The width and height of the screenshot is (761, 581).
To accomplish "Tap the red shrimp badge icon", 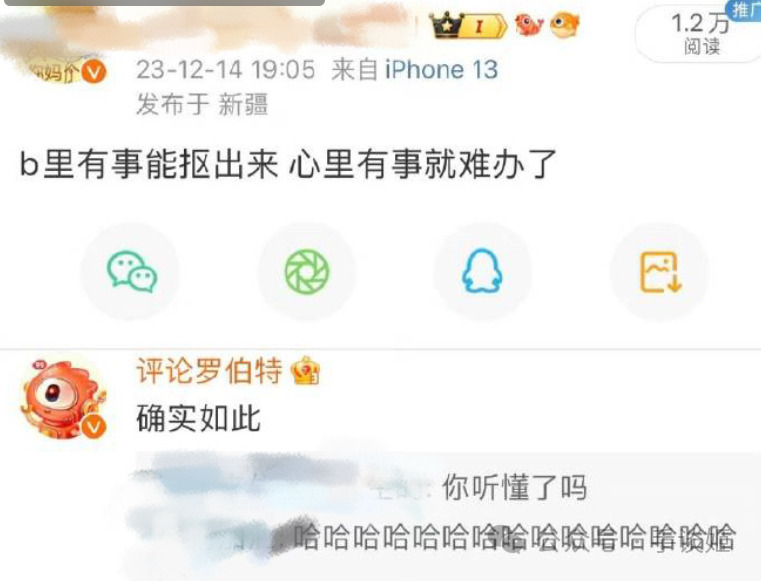I will [529, 25].
